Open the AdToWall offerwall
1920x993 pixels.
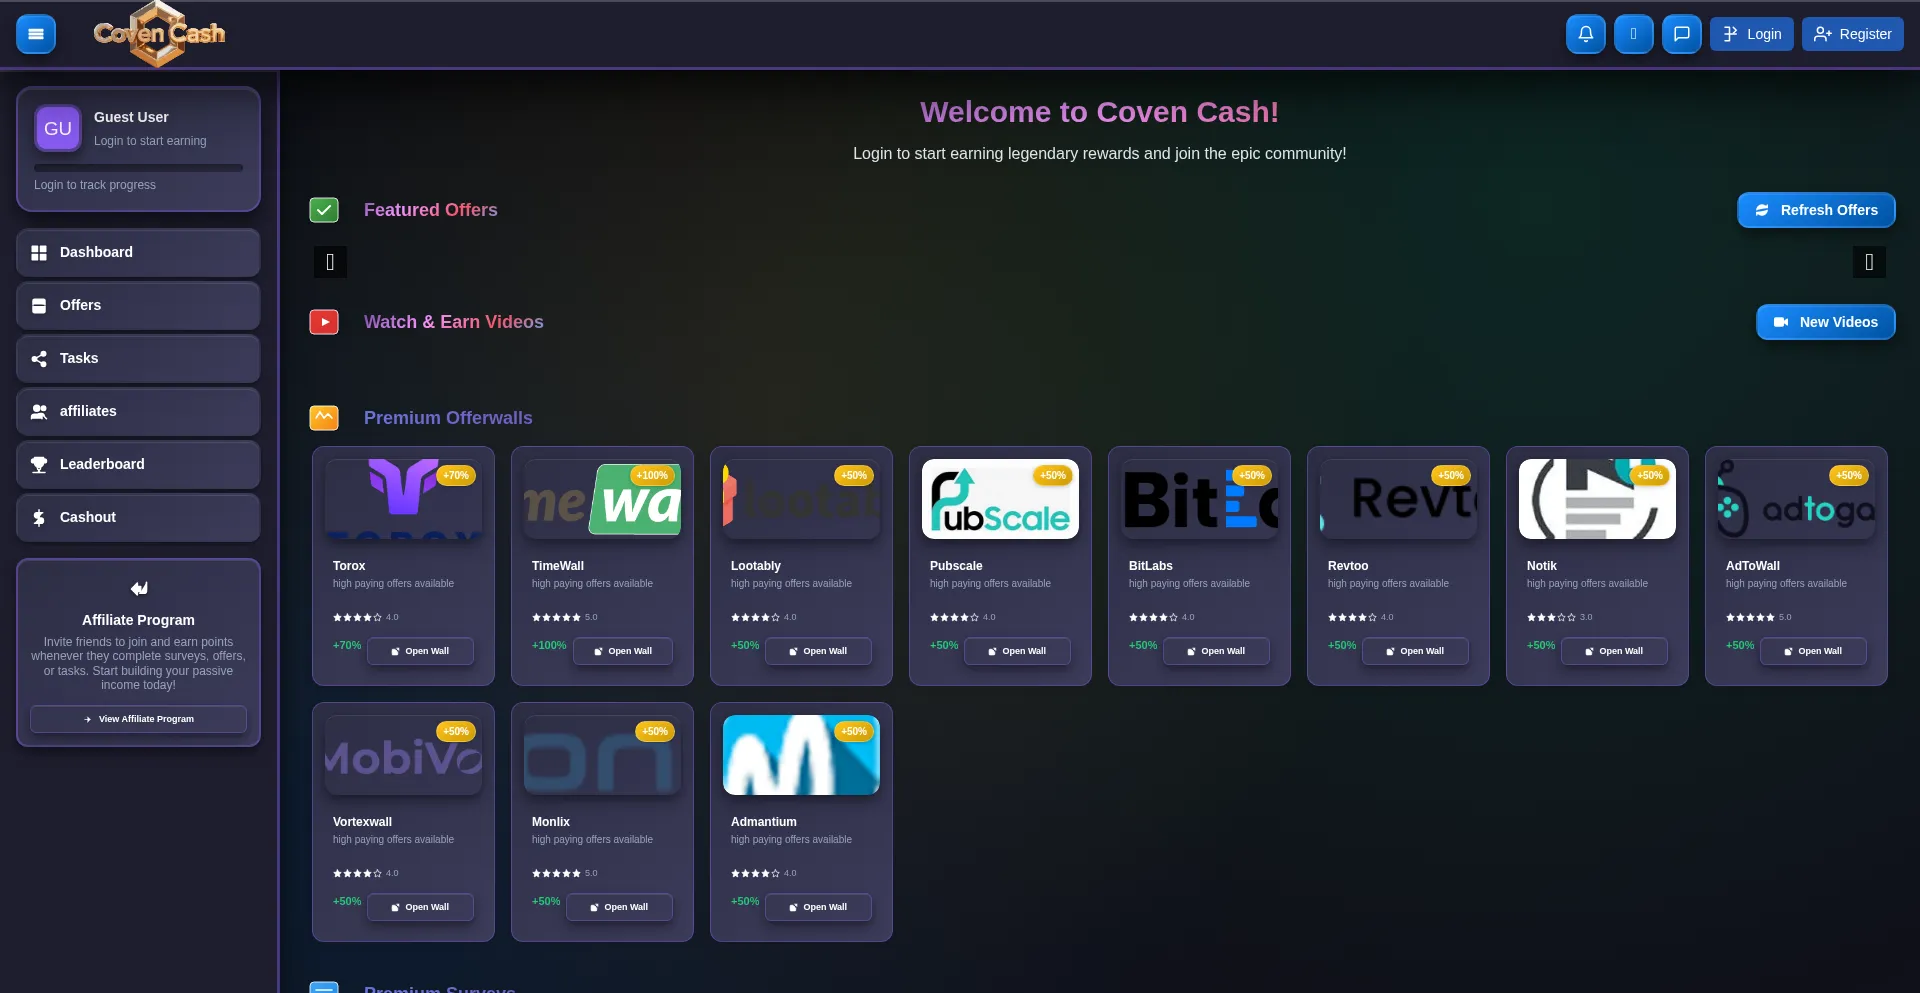[1813, 651]
